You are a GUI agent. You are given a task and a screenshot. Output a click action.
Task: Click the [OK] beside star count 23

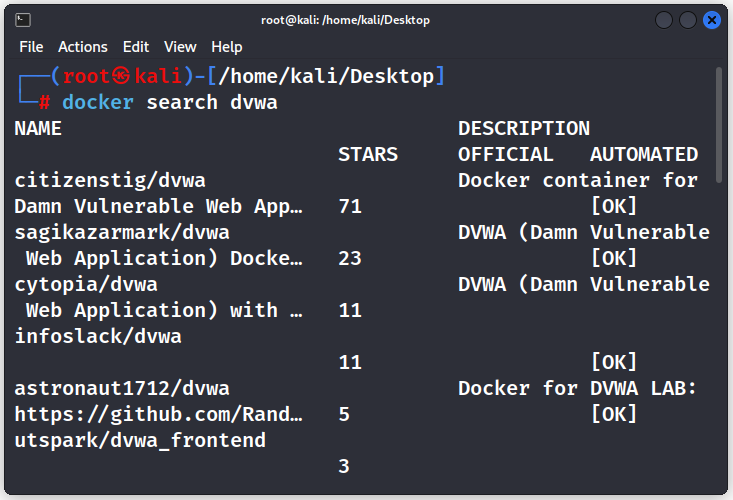click(614, 258)
